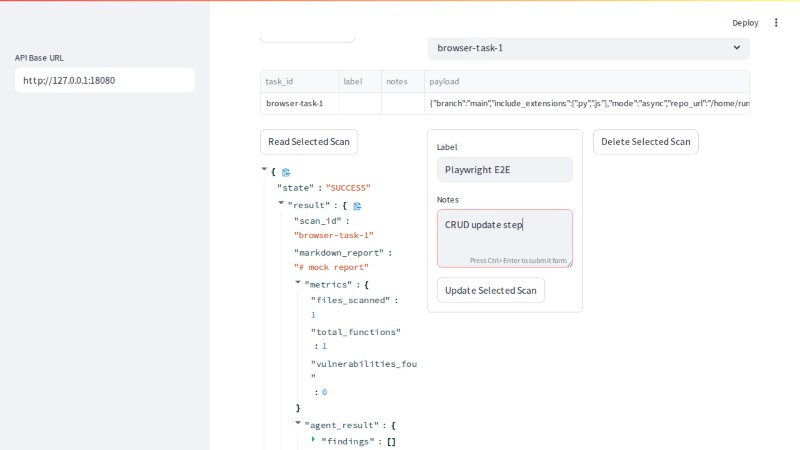Click the Deploy button
This screenshot has width=800, height=450.
[x=745, y=23]
